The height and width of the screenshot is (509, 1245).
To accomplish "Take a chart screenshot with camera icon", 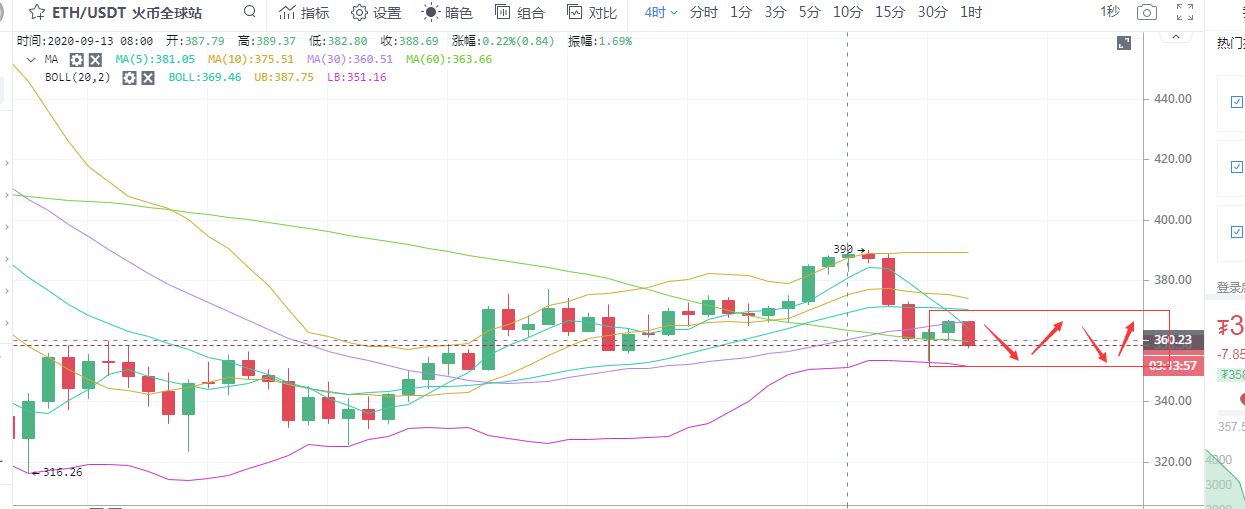I will coord(1146,13).
